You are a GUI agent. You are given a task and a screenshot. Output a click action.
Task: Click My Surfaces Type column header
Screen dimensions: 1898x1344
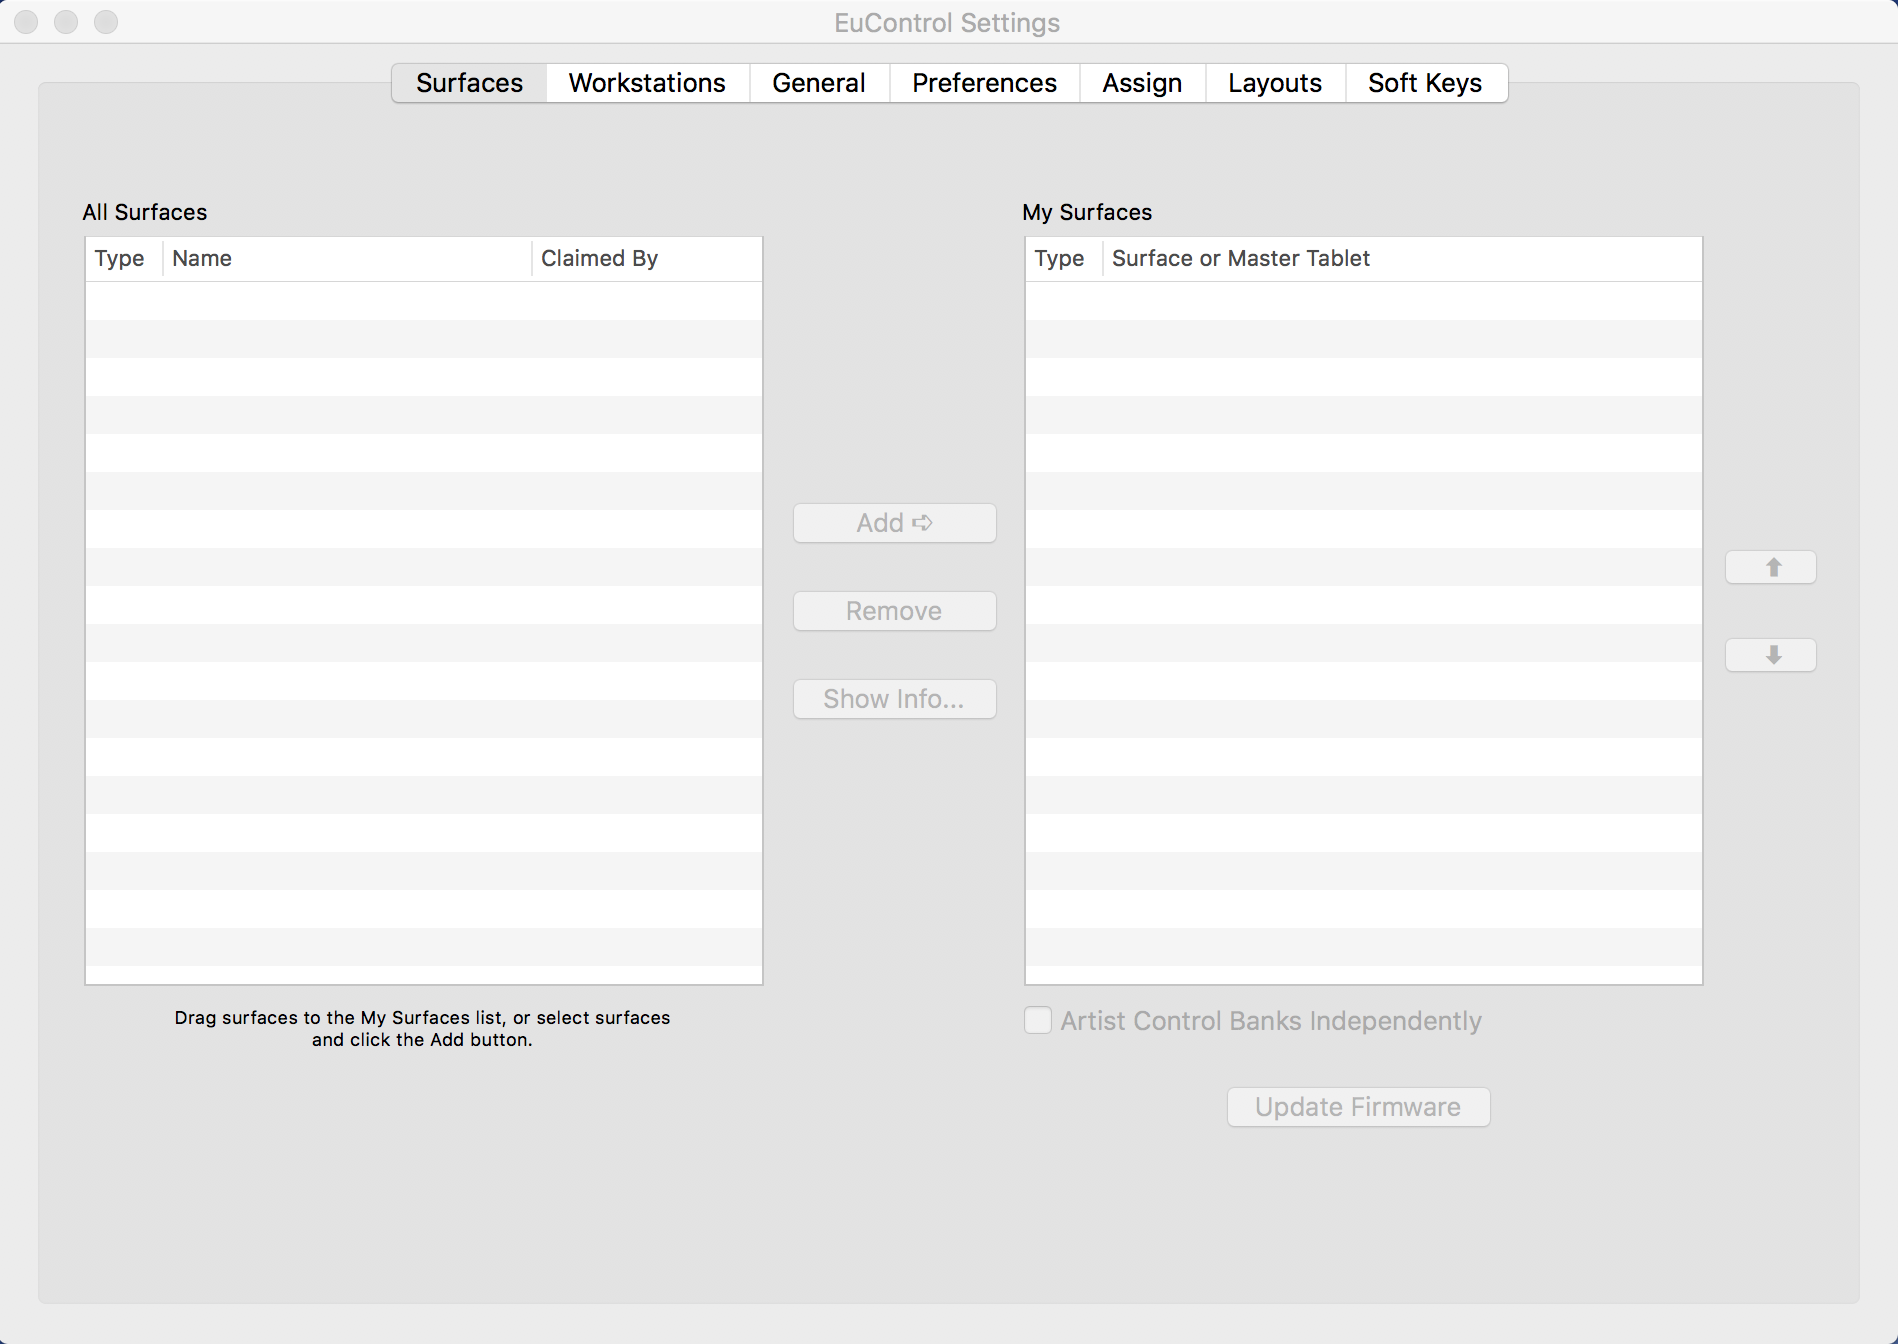(1064, 259)
